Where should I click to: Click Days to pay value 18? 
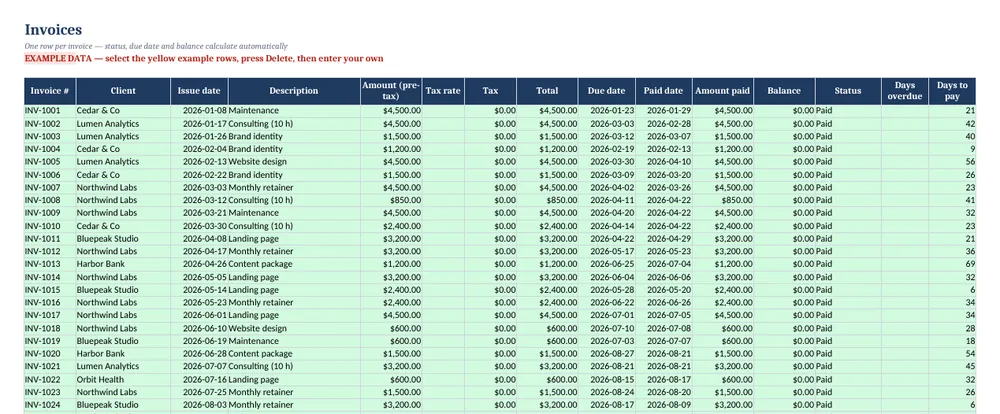click(952, 341)
